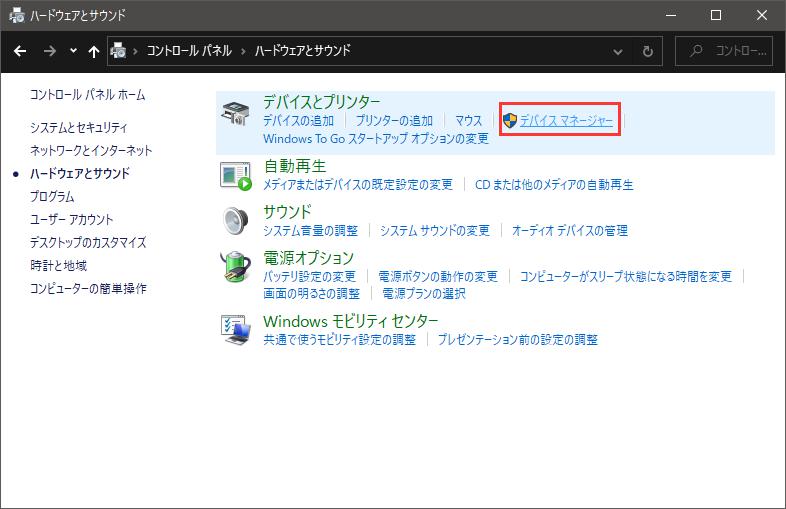Open ユーザー アカウント in sidebar

[x=72, y=220]
